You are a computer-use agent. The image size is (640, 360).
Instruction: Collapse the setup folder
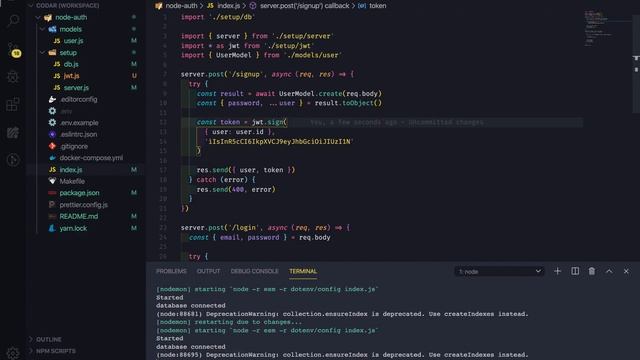pyautogui.click(x=42, y=53)
